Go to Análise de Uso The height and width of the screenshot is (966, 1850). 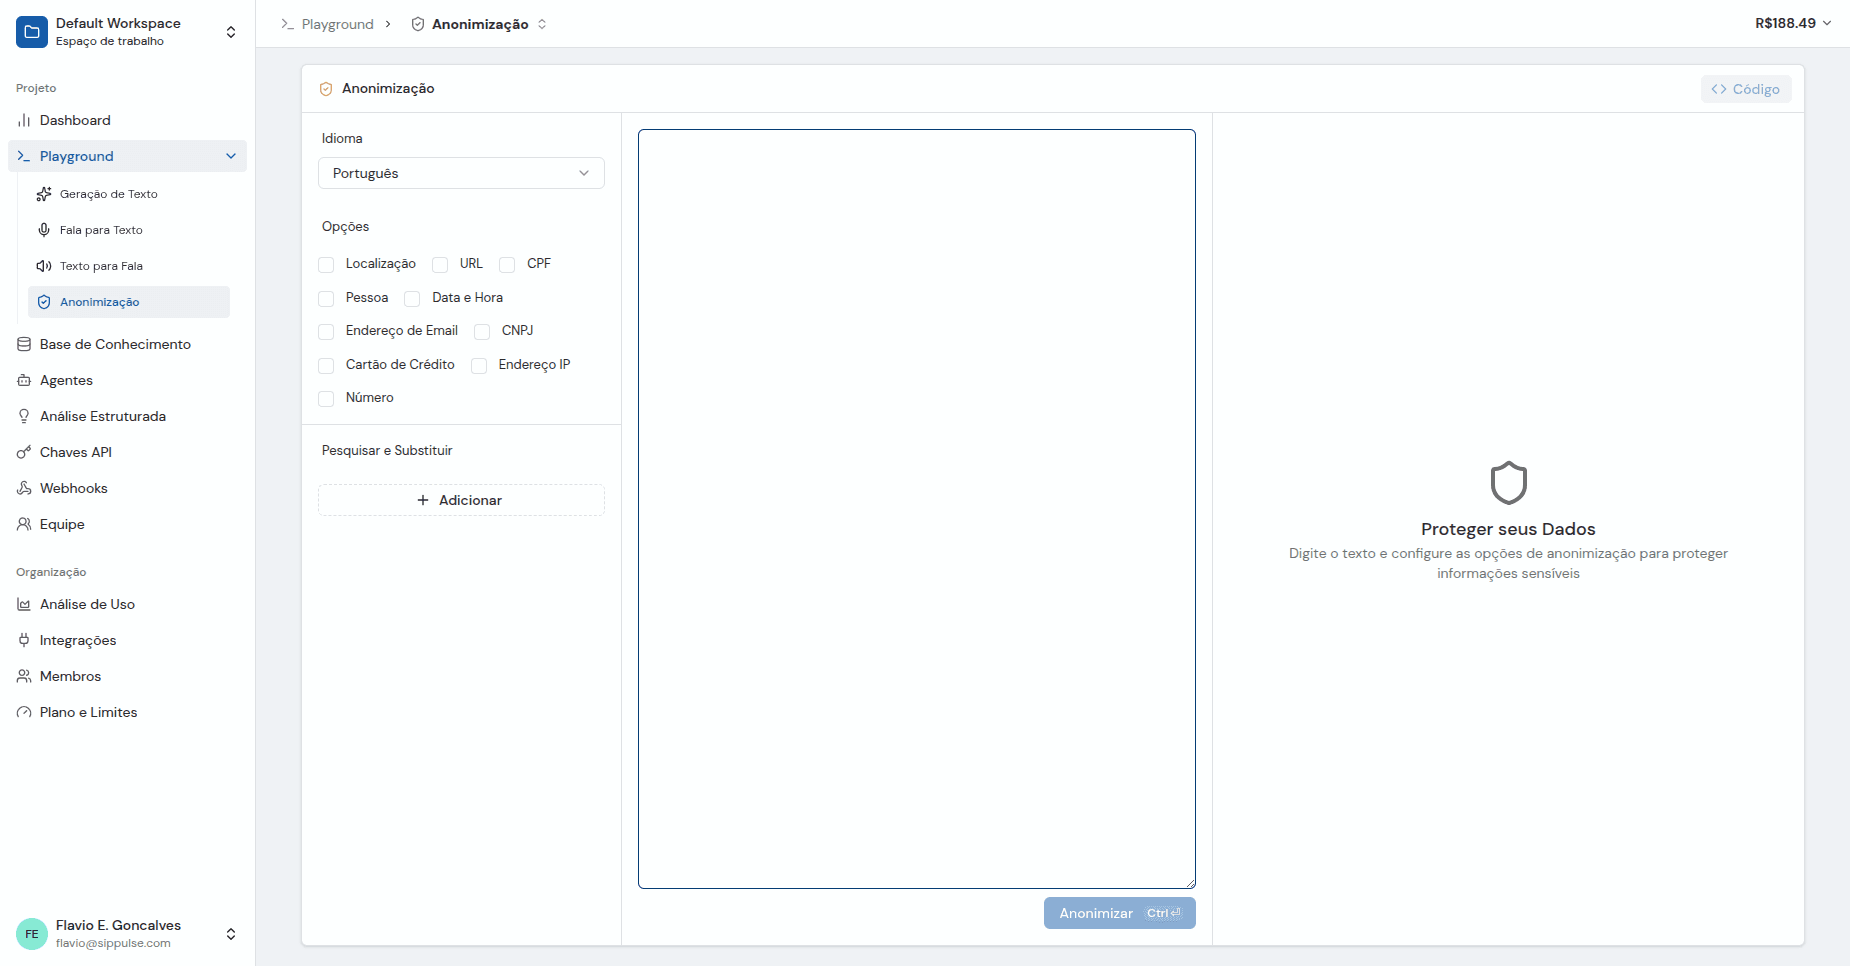pos(87,604)
